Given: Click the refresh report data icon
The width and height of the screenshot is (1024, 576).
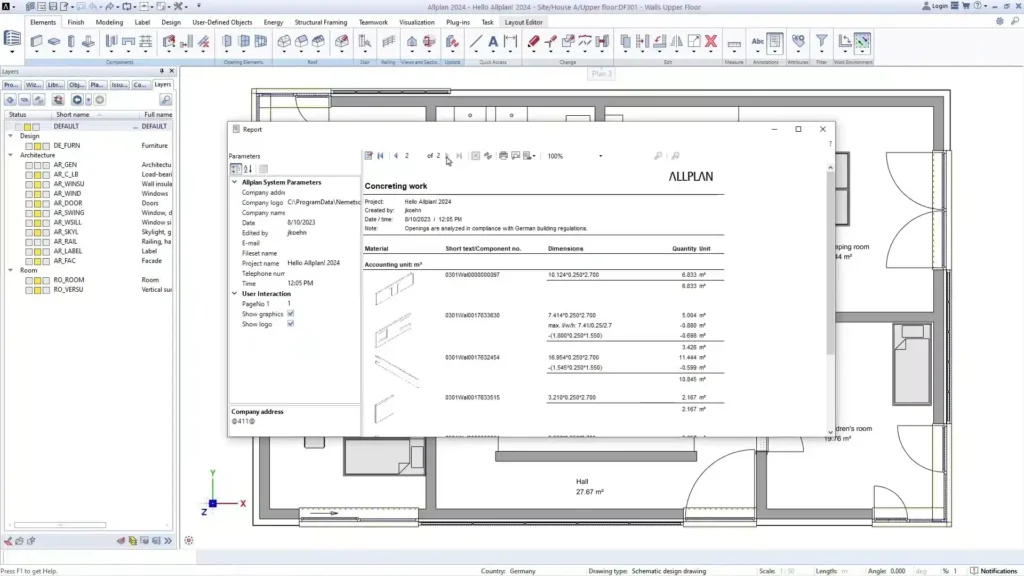Looking at the screenshot, I should pyautogui.click(x=489, y=156).
